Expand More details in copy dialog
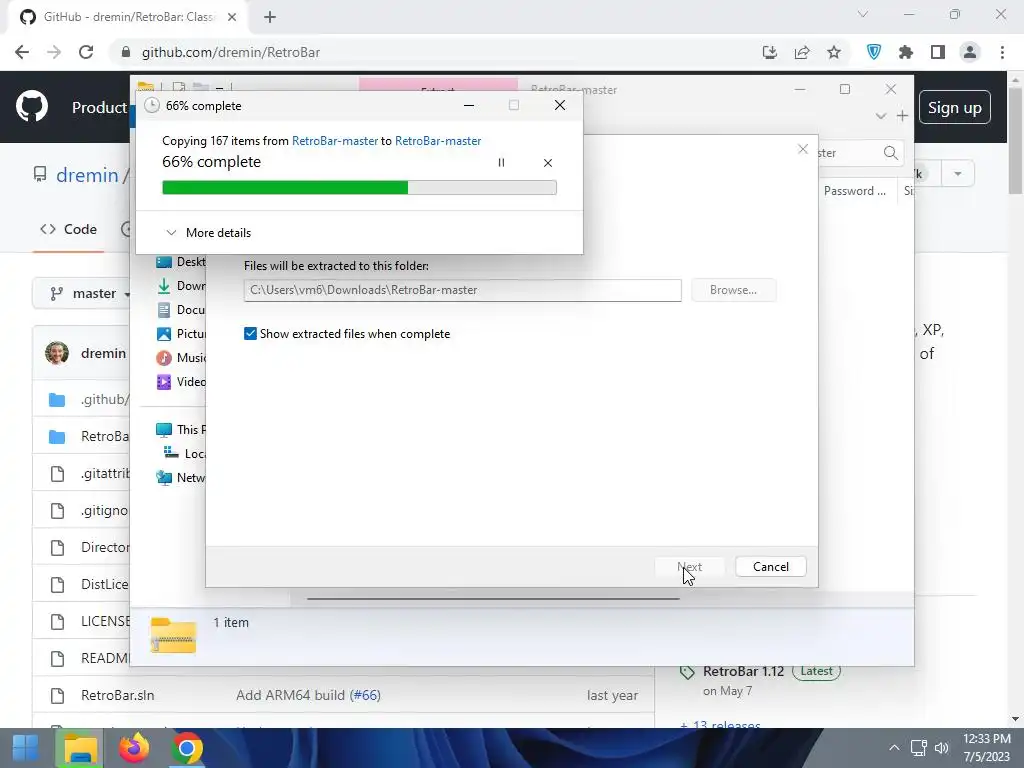 (x=208, y=232)
